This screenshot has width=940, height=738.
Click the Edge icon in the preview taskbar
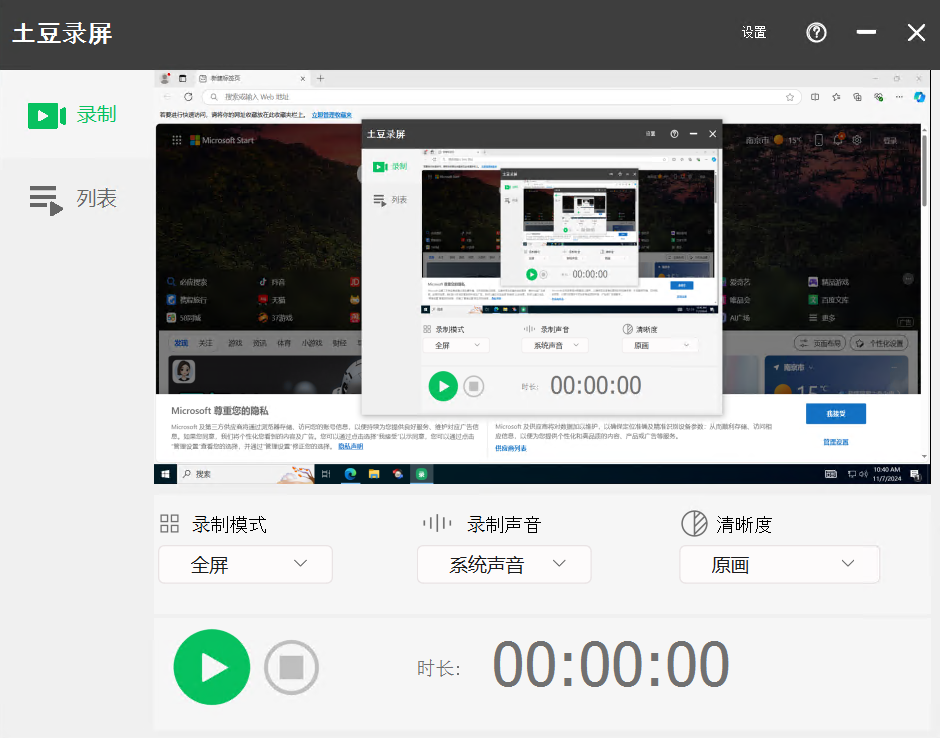(351, 474)
